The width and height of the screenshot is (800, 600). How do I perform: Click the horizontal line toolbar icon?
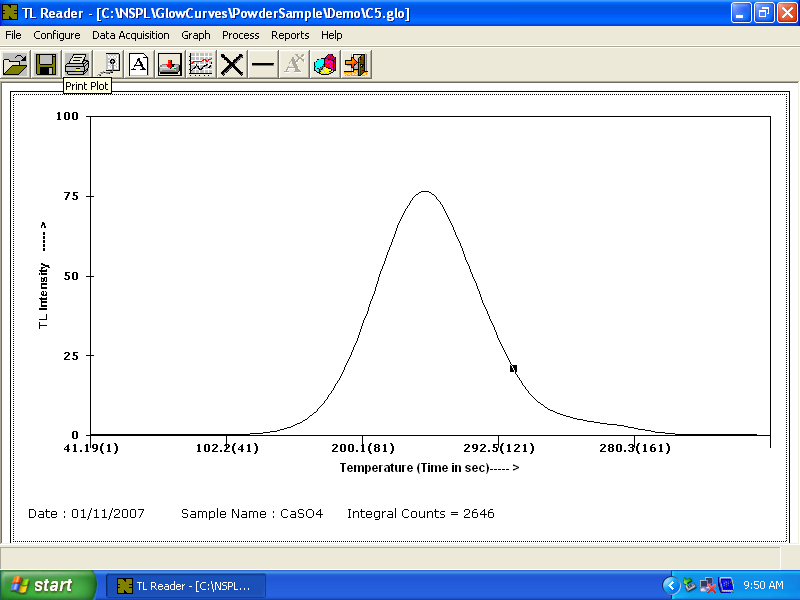click(x=263, y=65)
